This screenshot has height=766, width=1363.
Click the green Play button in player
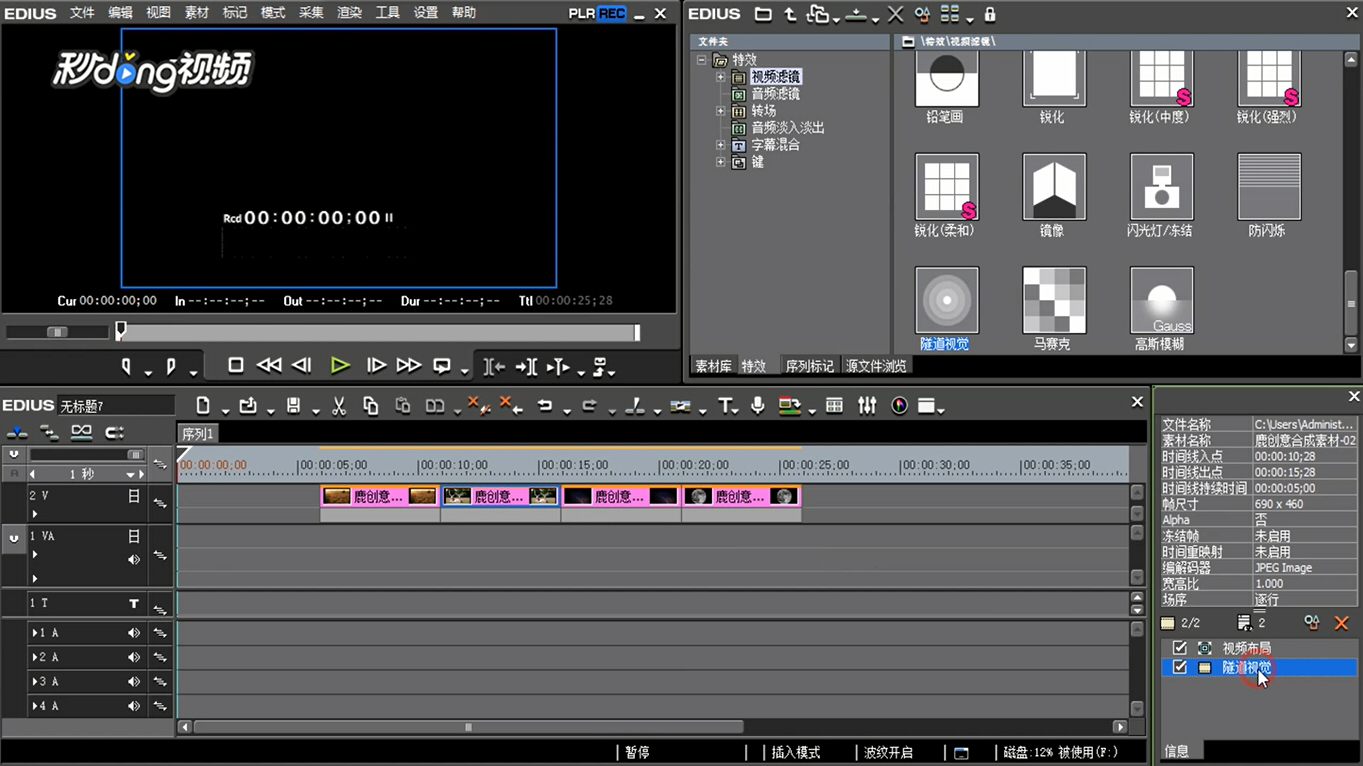coord(340,366)
